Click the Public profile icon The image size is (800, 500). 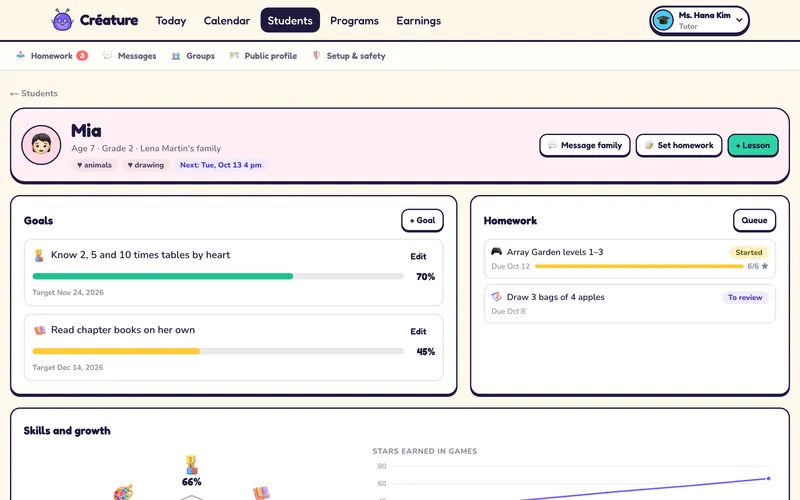point(234,55)
